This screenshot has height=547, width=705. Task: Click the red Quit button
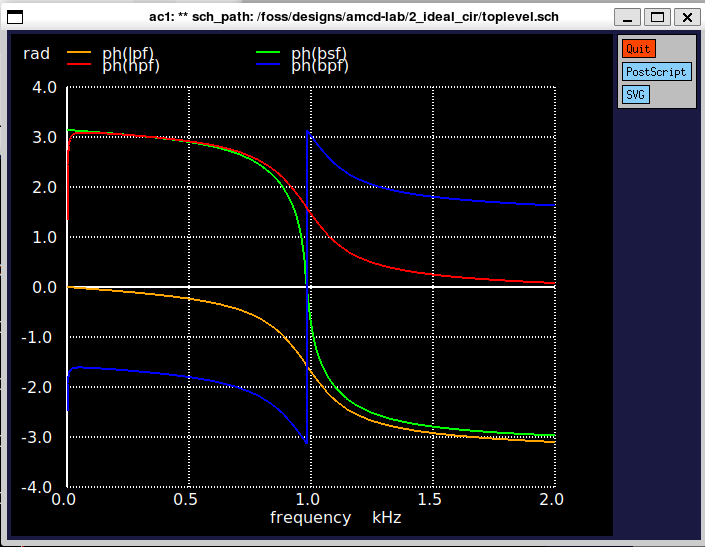[x=638, y=49]
